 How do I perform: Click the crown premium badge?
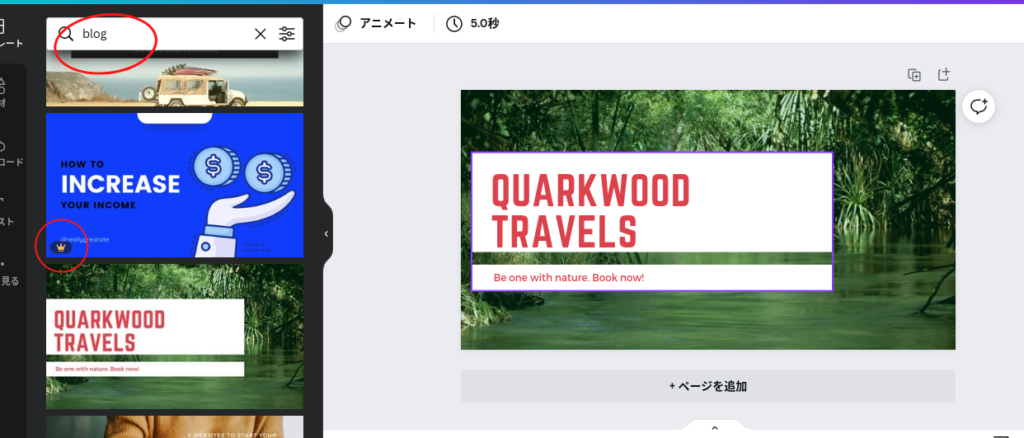click(x=61, y=248)
